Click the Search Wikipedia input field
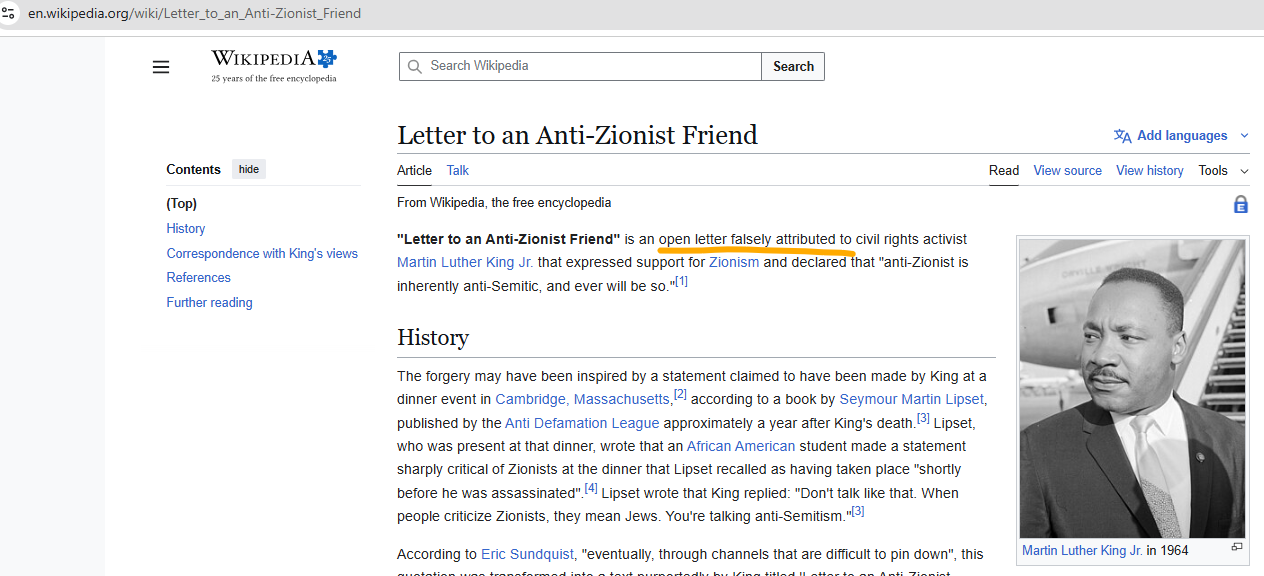The image size is (1264, 576). pyautogui.click(x=590, y=66)
